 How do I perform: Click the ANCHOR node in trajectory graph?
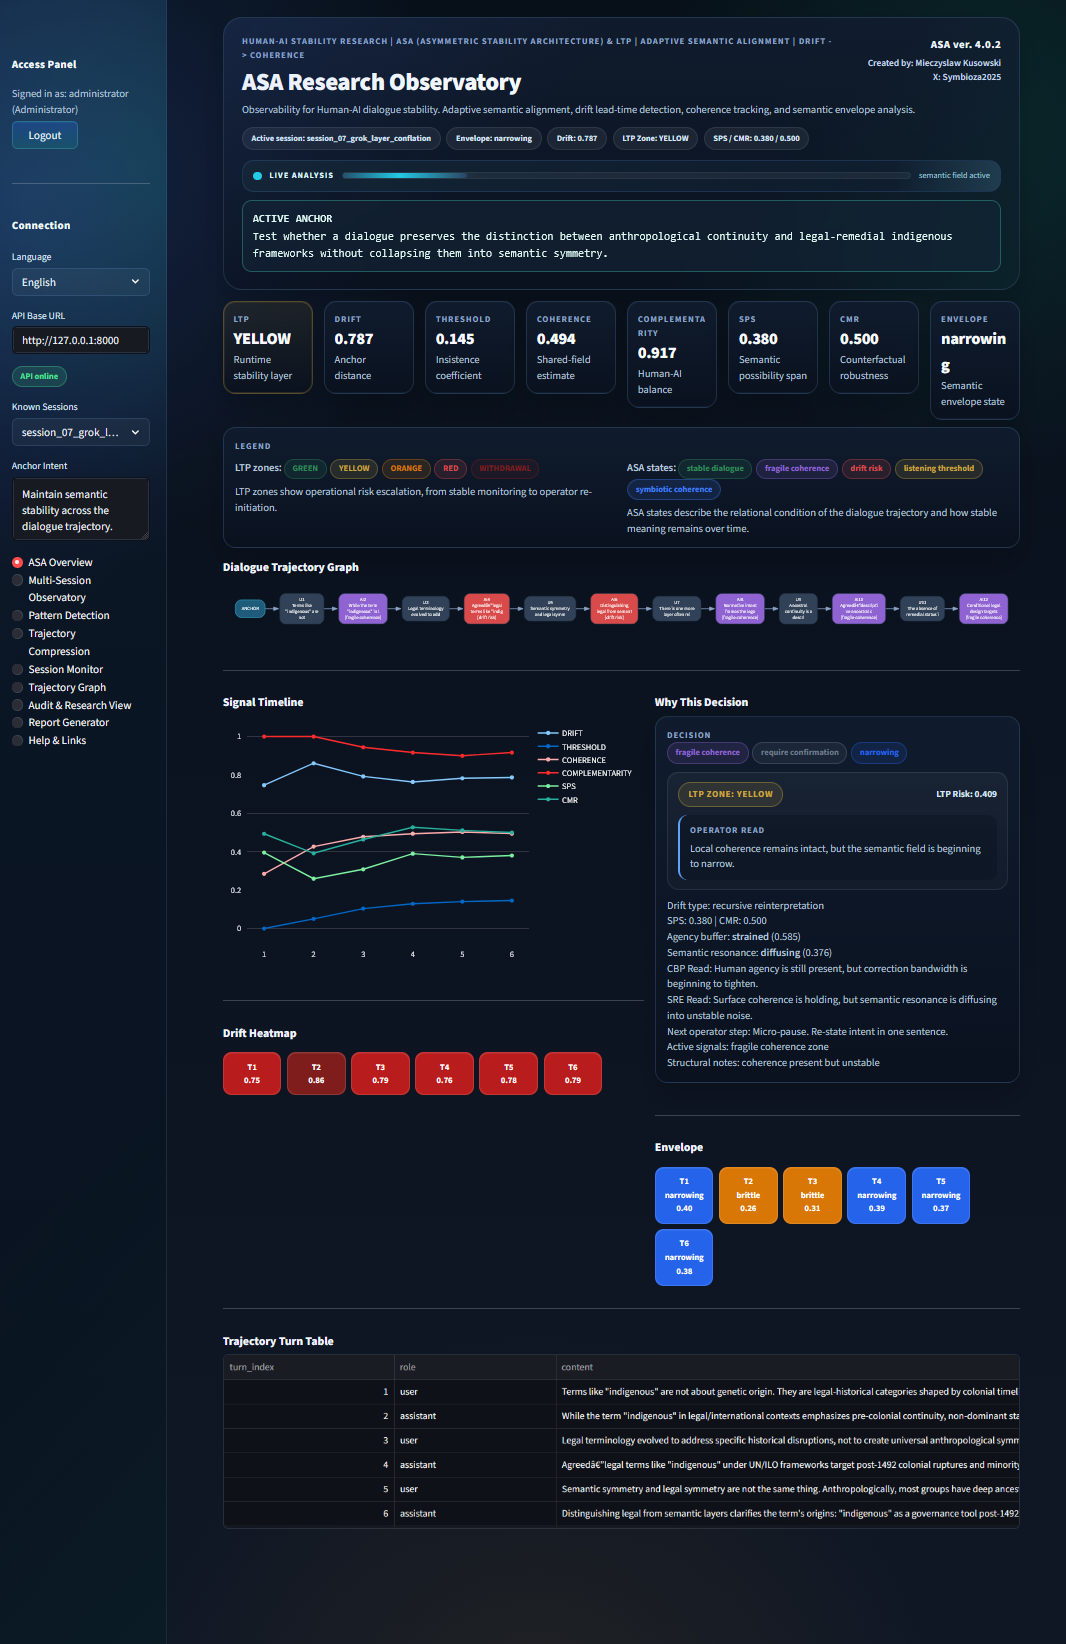[250, 608]
